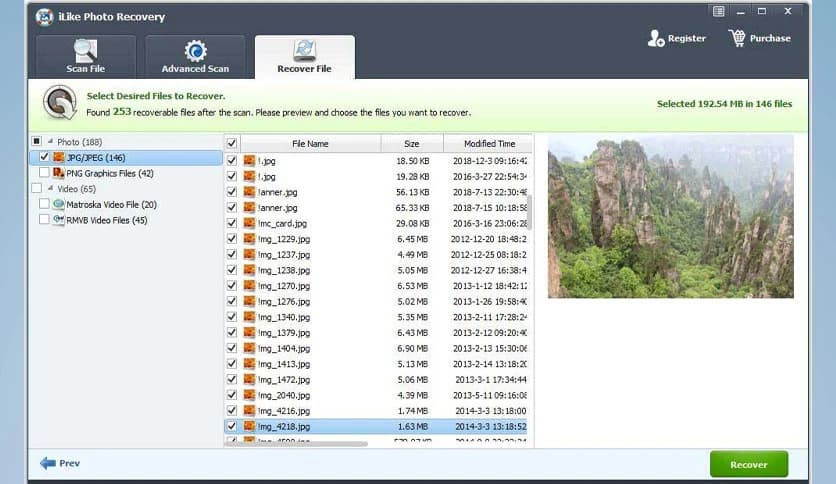Click the Register user icon
This screenshot has height=484, width=836.
(656, 38)
